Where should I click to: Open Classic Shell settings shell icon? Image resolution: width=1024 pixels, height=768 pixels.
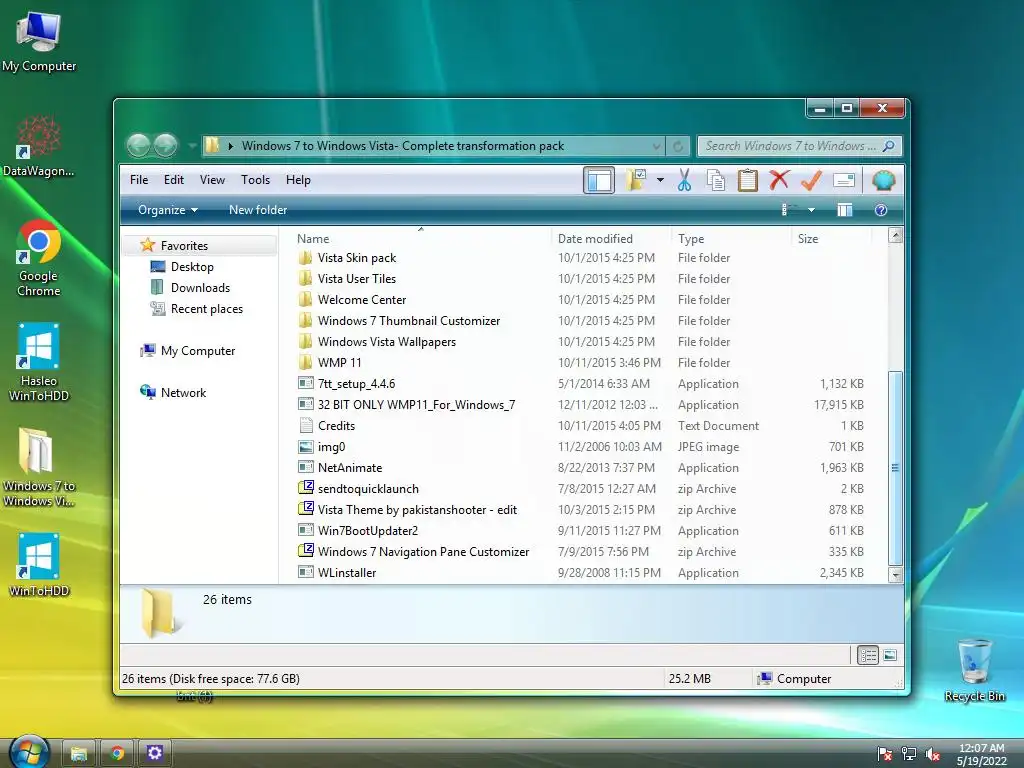(883, 180)
